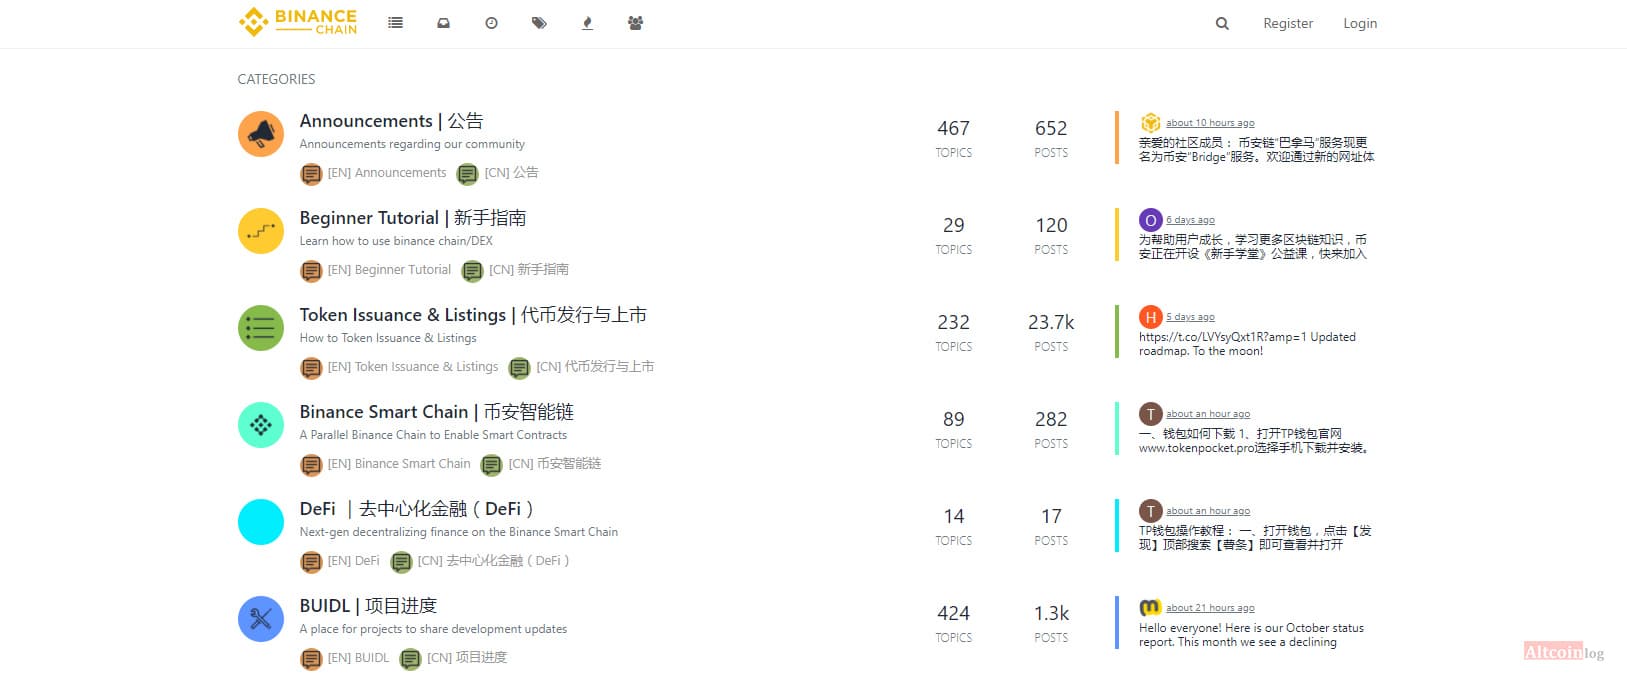Screen dimensions: 1627x678
Task: Open [EN] BUIDL subcategory link
Action: click(358, 658)
